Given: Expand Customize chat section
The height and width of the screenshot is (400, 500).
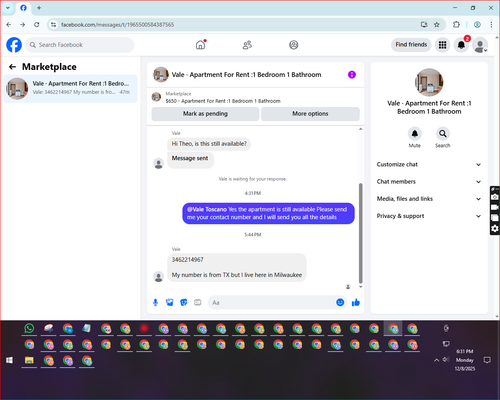Looking at the screenshot, I should (429, 164).
